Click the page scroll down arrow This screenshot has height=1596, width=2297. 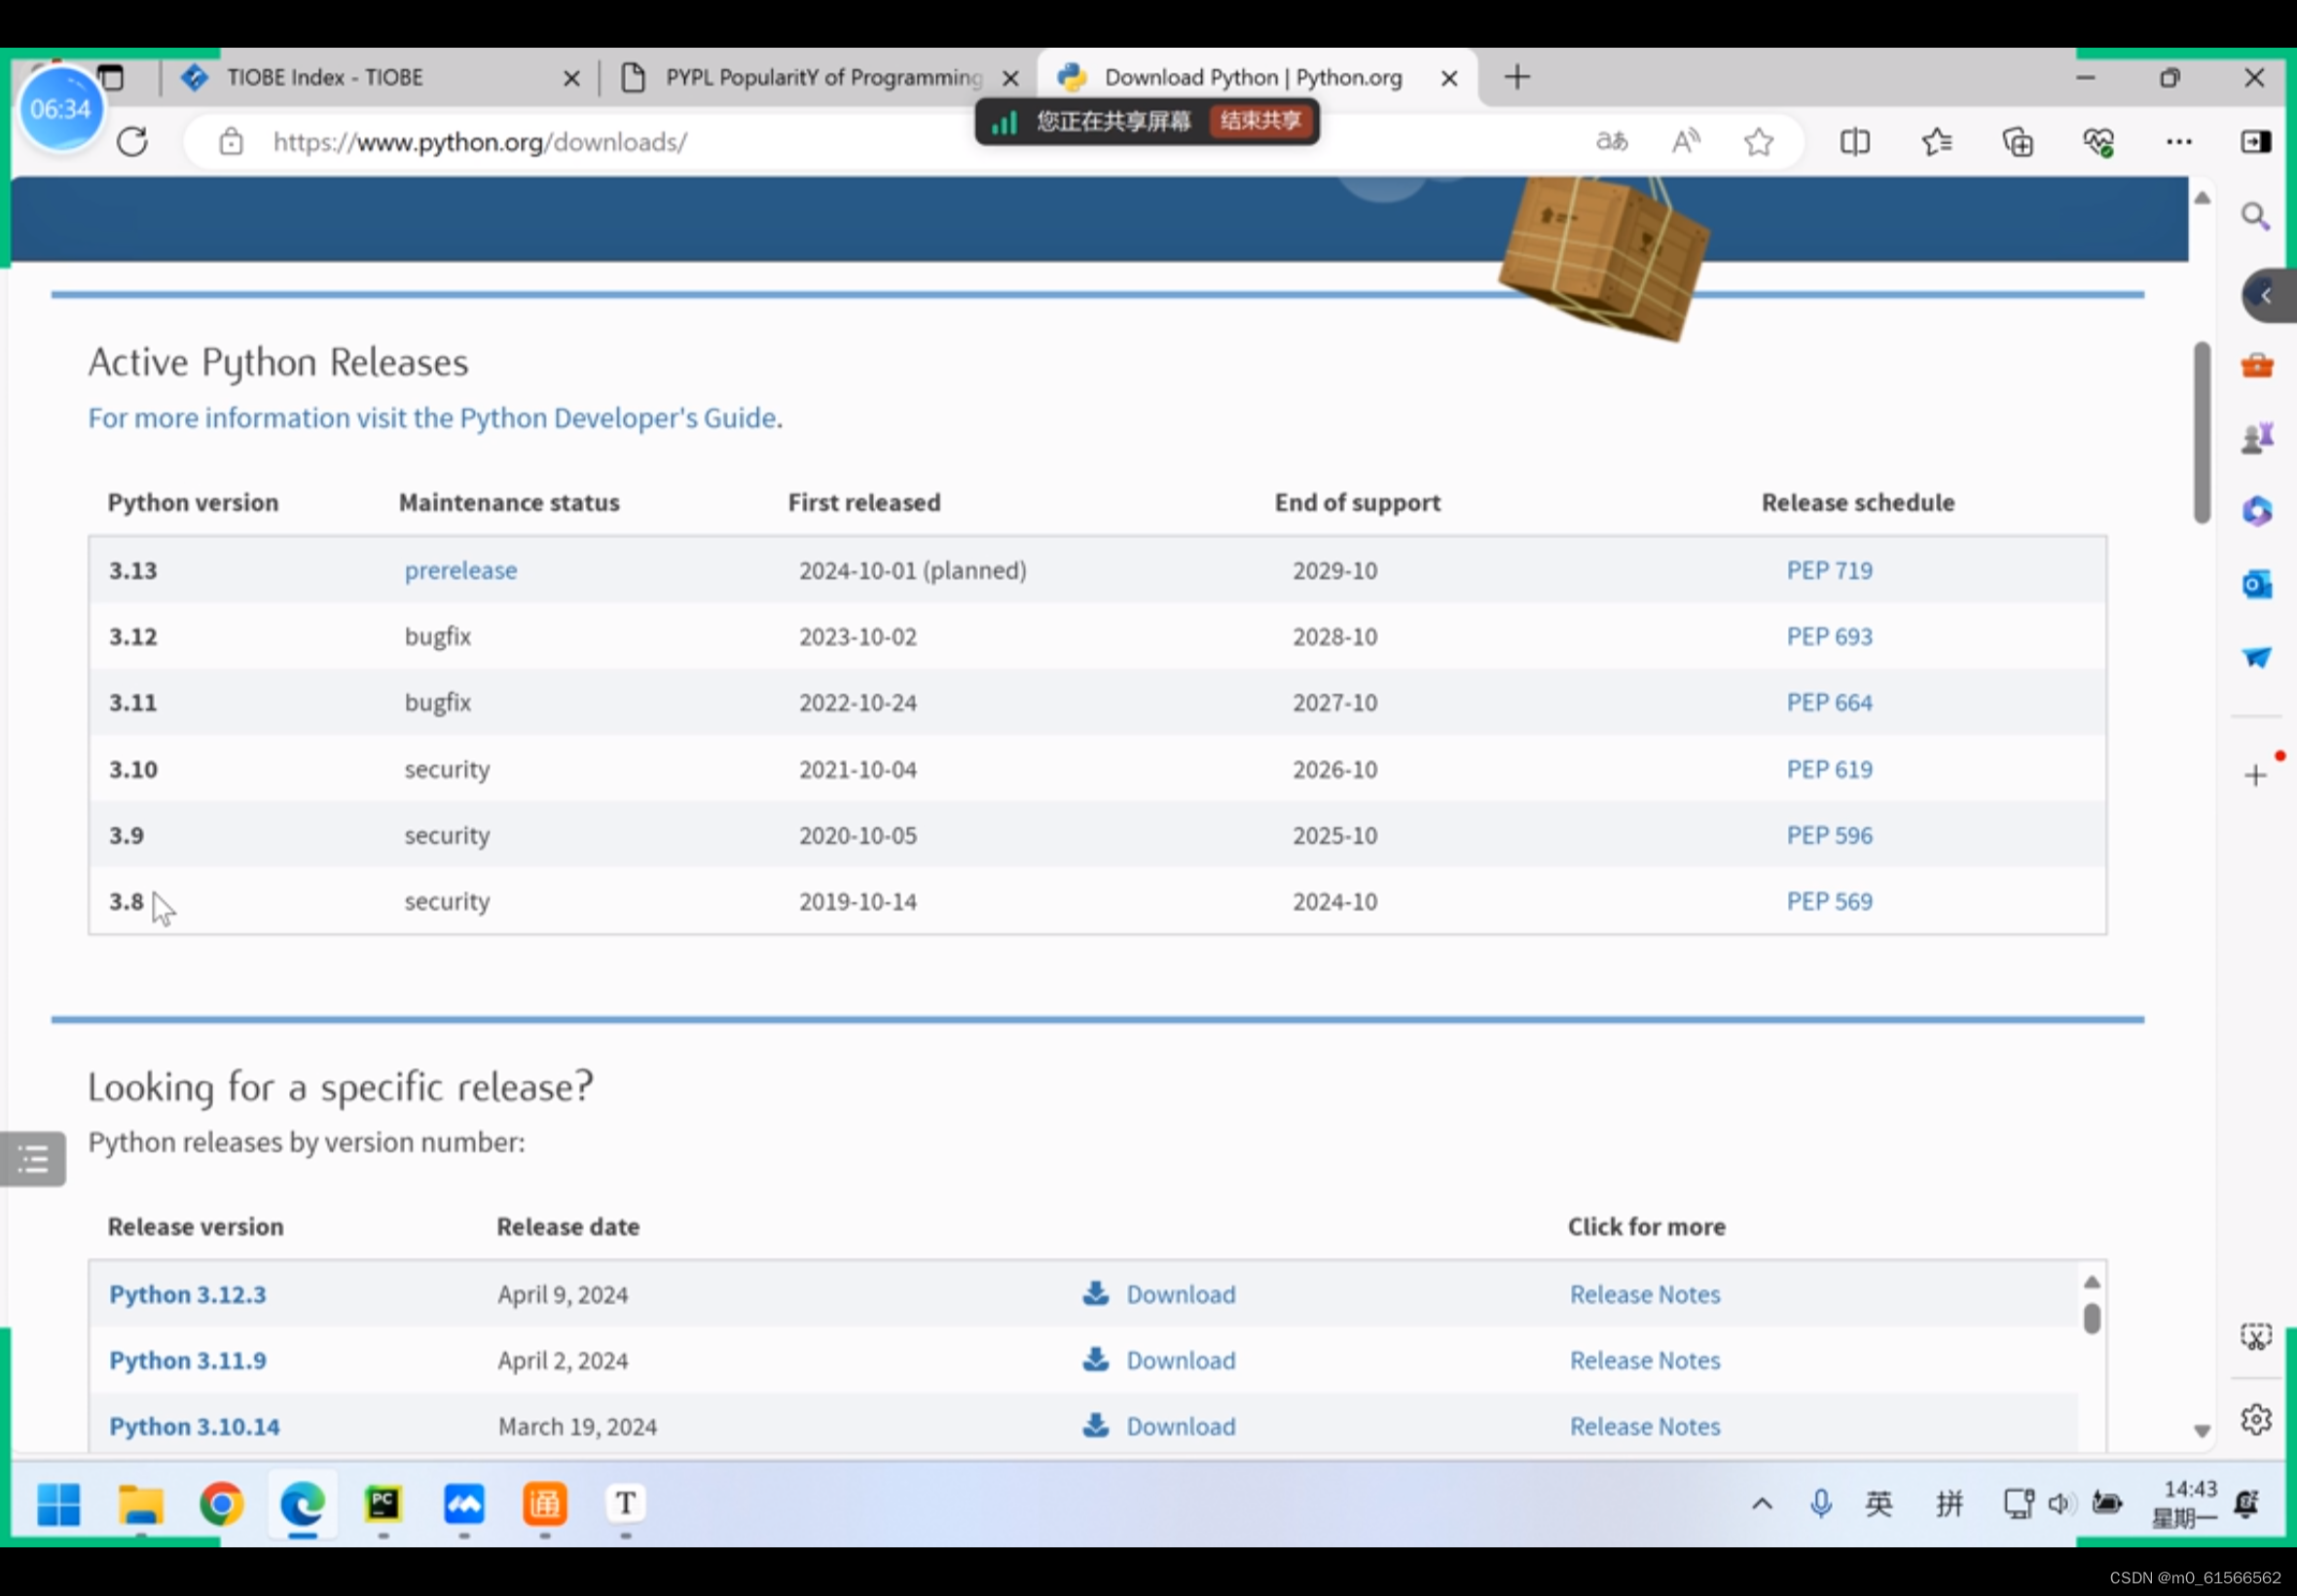2202,1431
